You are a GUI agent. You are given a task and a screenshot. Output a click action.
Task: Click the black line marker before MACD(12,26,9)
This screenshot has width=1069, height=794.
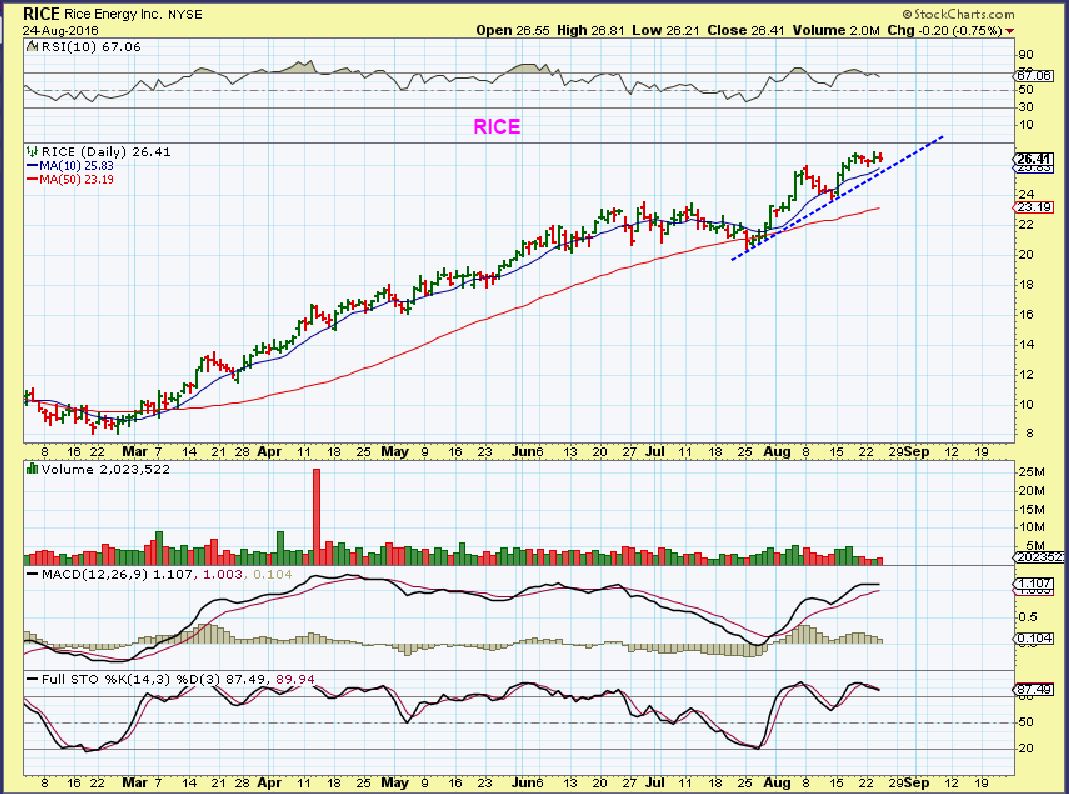tap(32, 575)
